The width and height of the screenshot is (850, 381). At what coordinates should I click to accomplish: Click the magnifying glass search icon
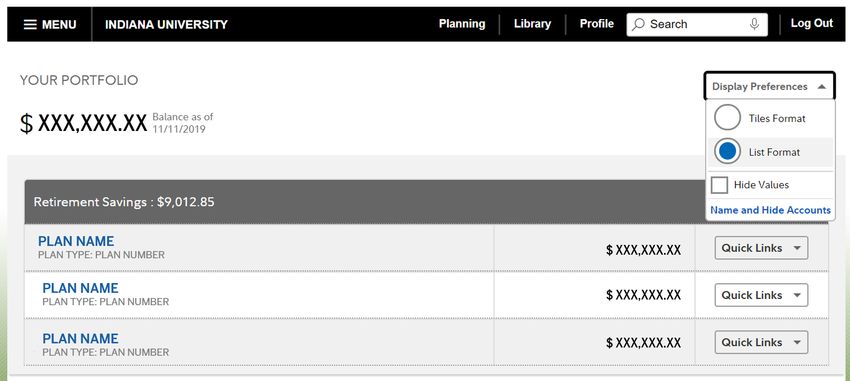(x=639, y=24)
